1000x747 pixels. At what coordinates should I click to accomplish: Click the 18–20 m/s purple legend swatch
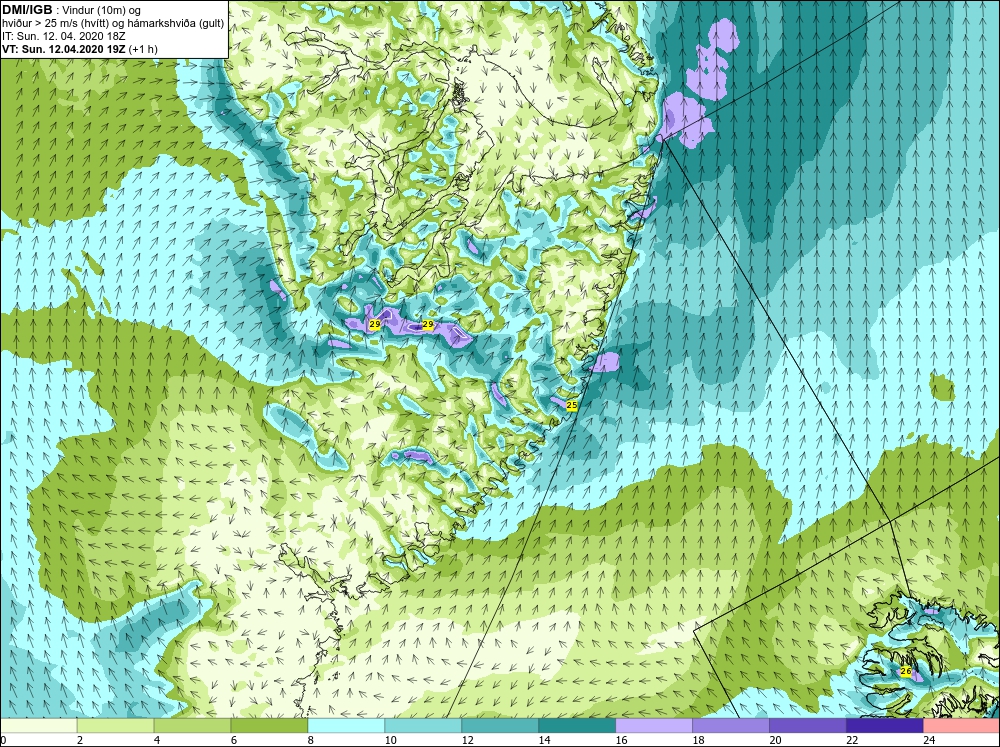[731, 726]
